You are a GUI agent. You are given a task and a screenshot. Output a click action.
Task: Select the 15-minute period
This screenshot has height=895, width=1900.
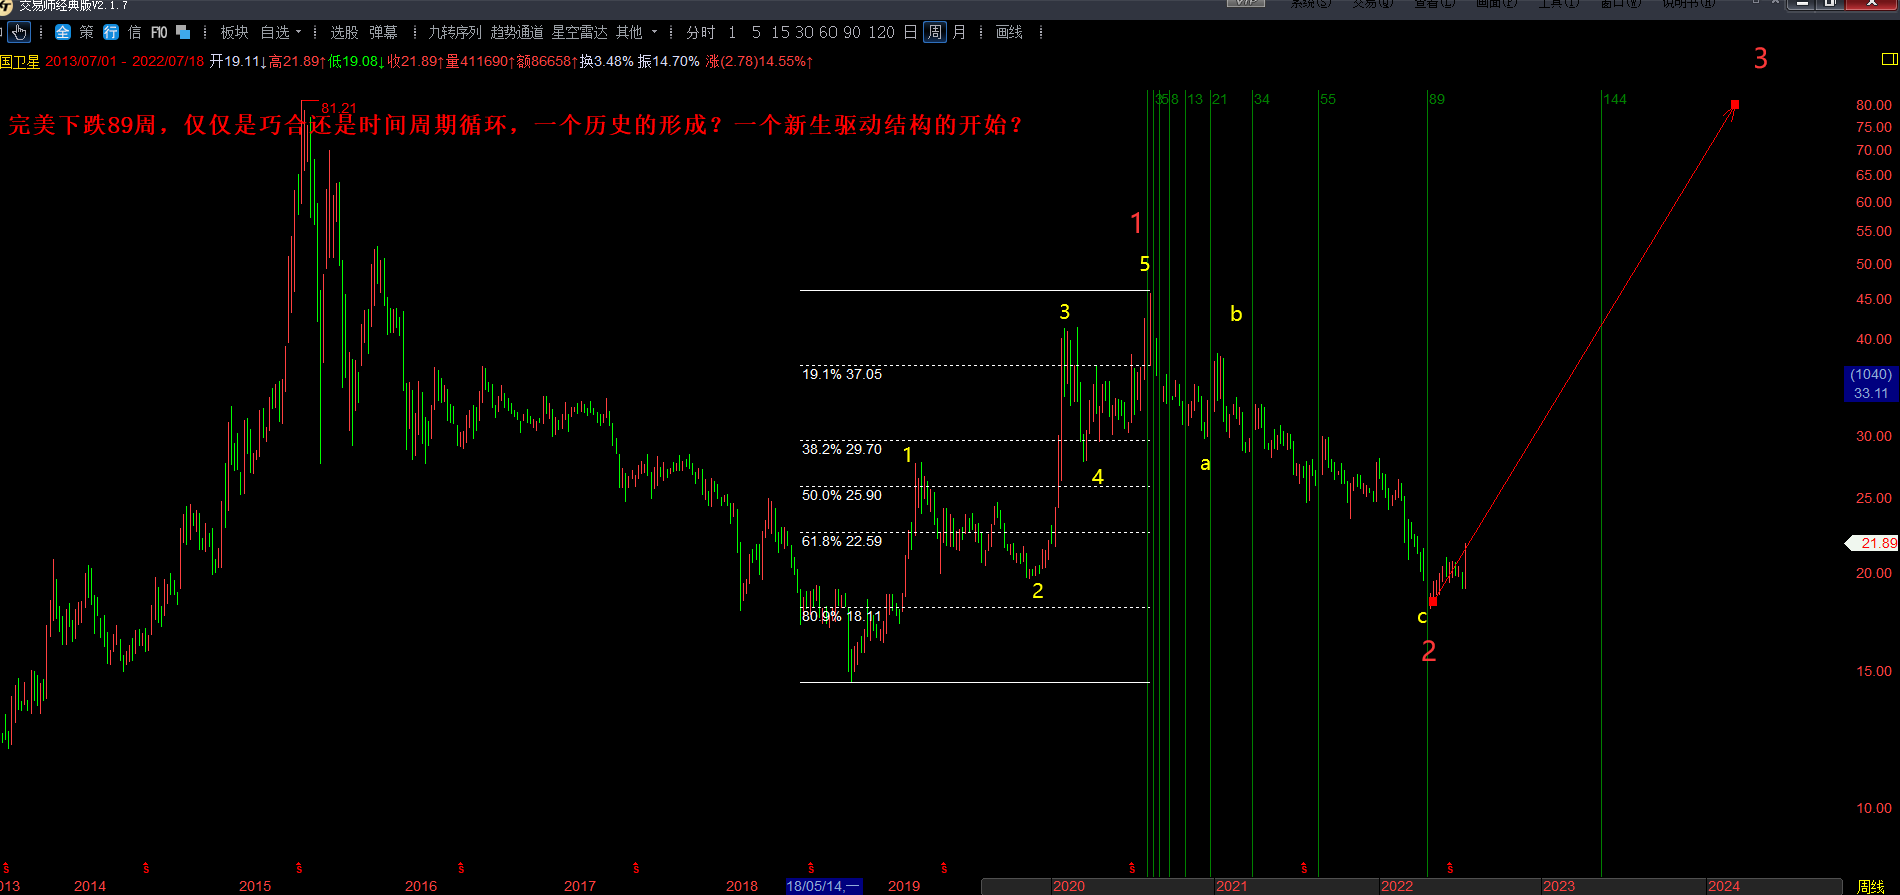point(780,32)
